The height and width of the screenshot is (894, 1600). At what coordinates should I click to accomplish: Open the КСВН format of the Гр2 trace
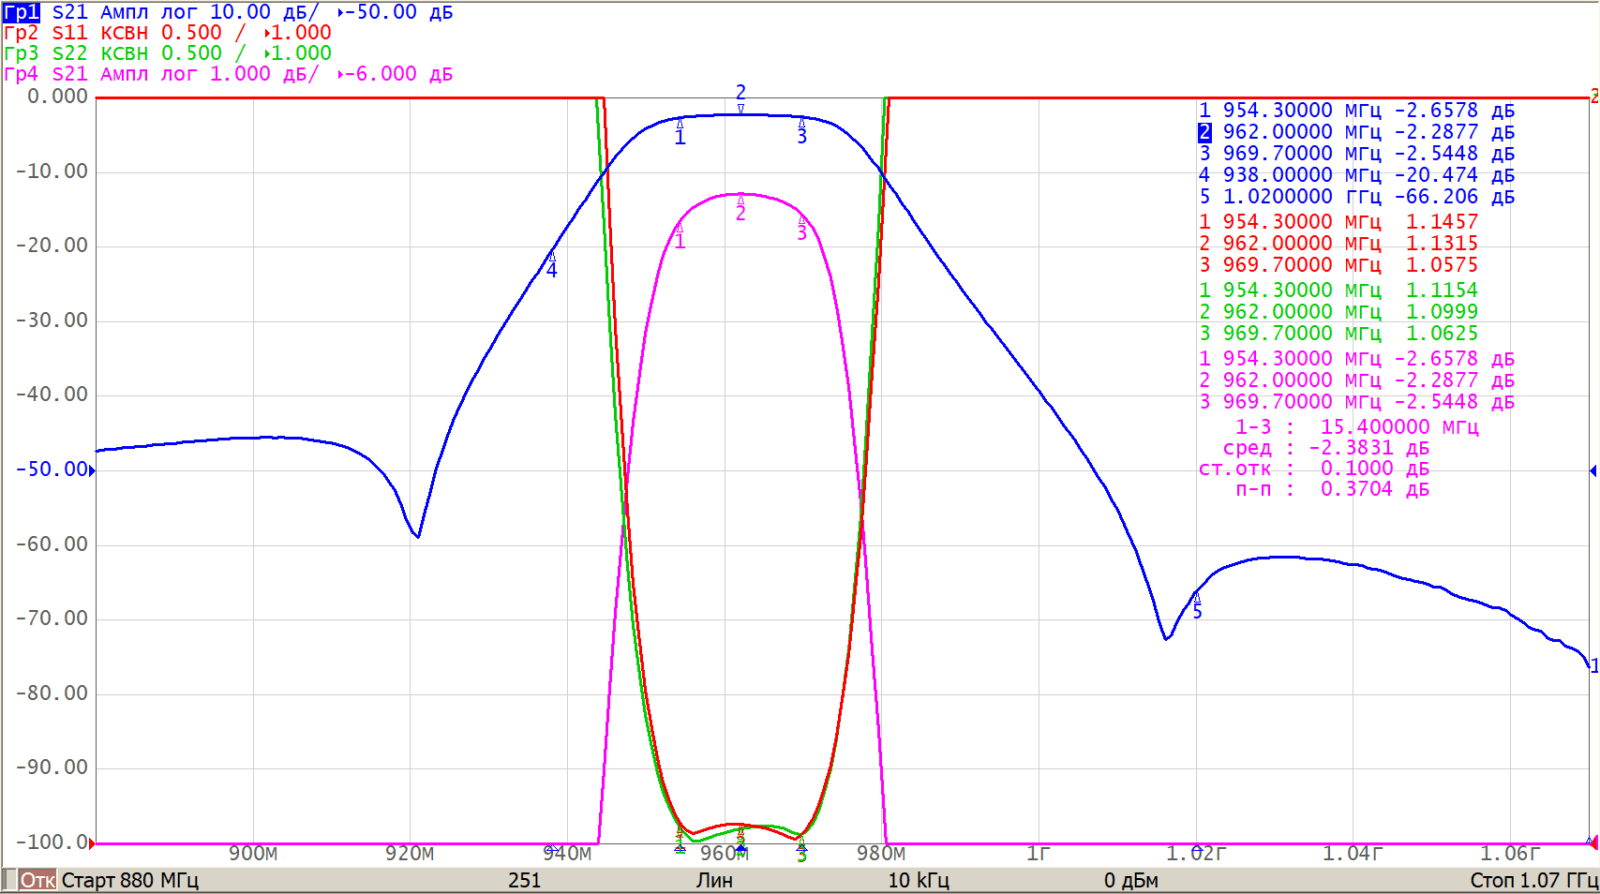point(124,33)
